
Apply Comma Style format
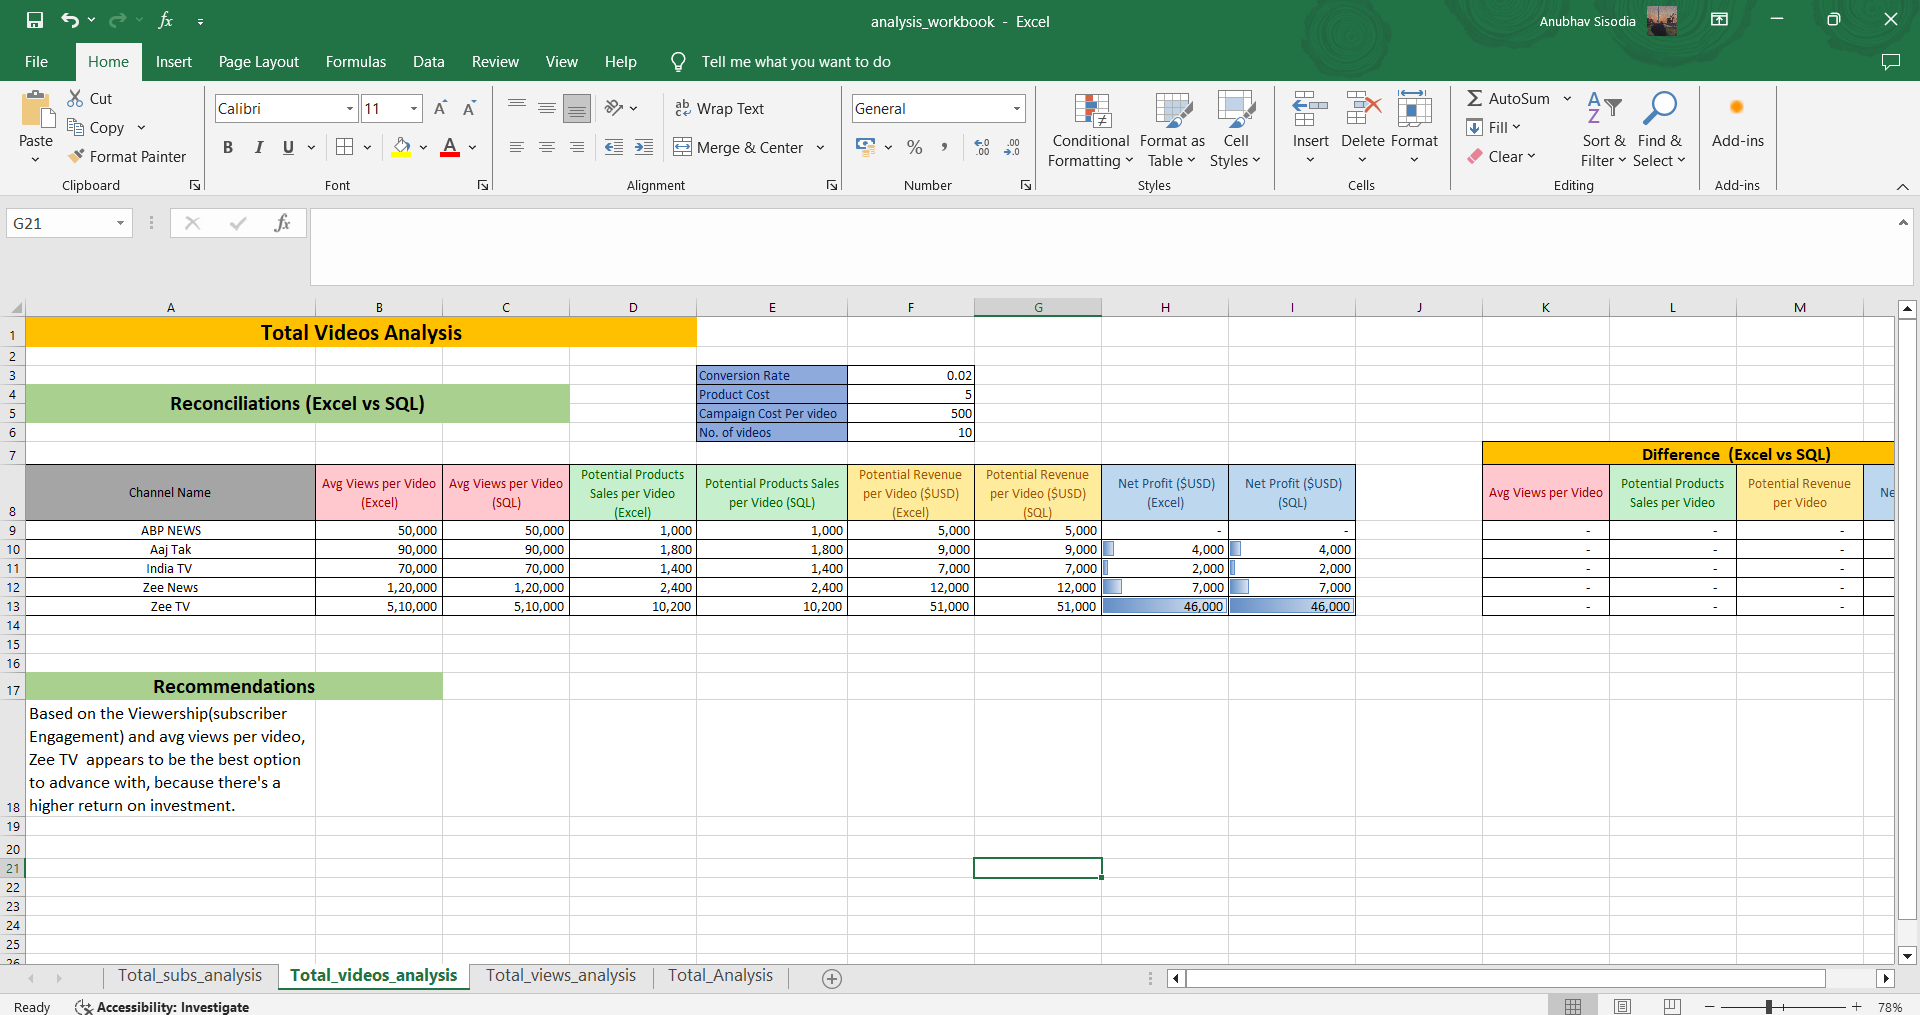coord(944,147)
